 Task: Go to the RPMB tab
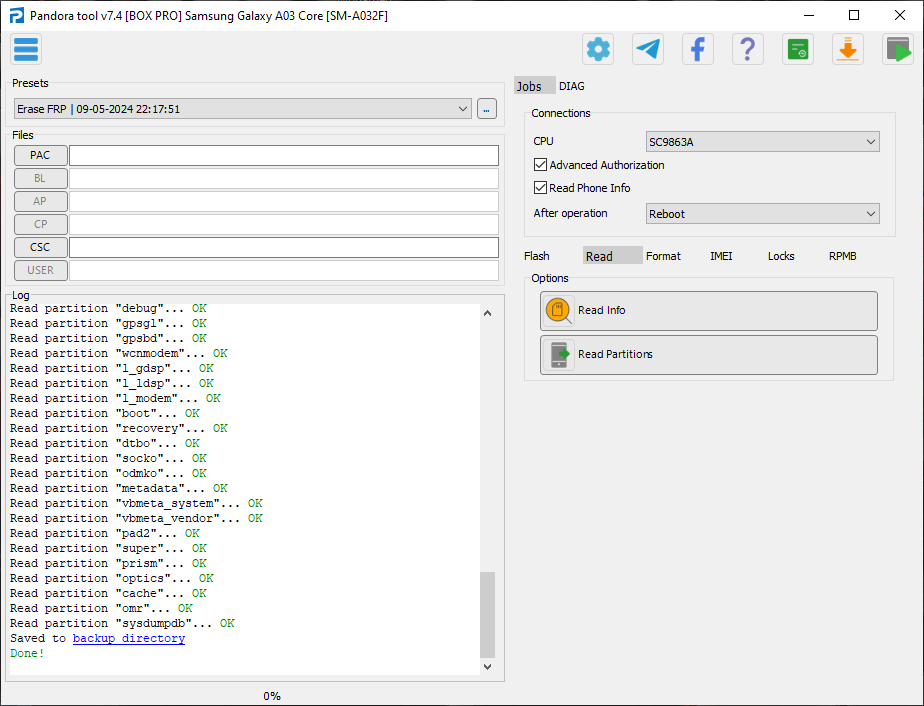(x=843, y=256)
